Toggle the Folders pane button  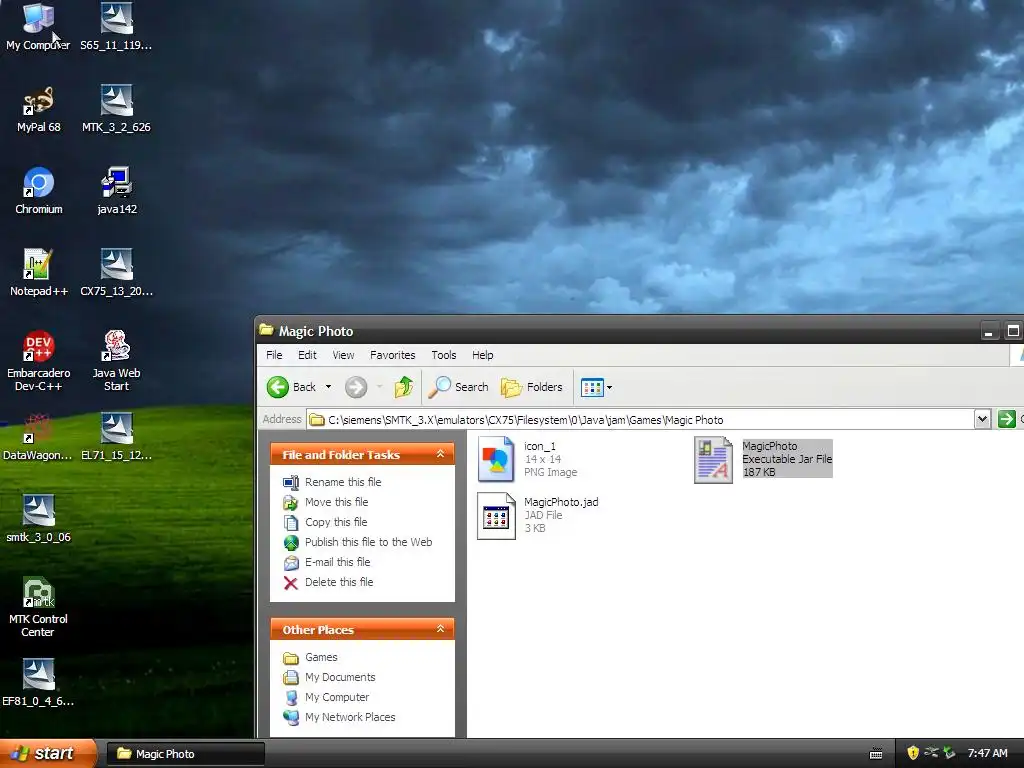click(x=532, y=387)
